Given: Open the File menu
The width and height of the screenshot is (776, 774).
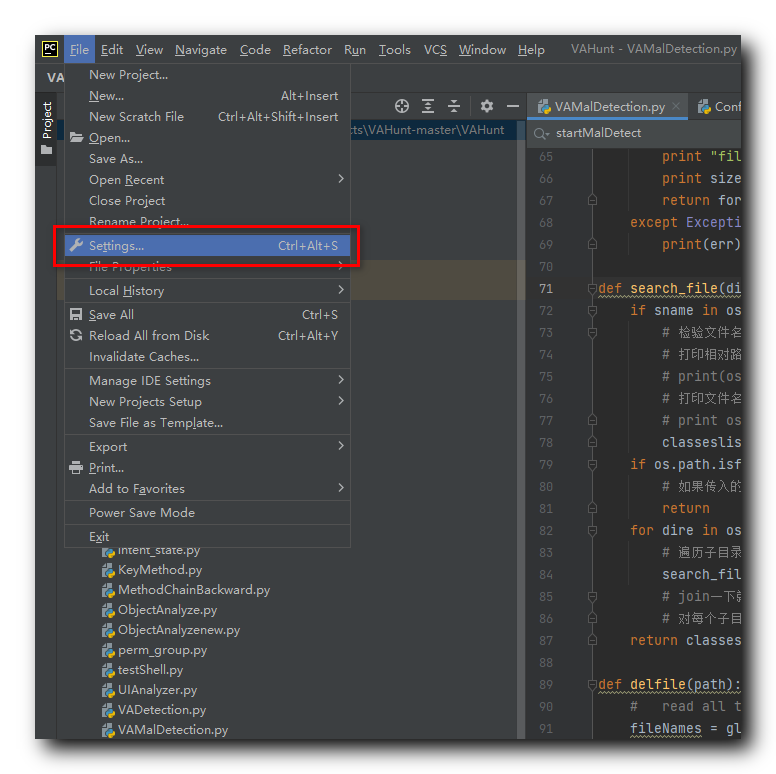Looking at the screenshot, I should coord(79,49).
